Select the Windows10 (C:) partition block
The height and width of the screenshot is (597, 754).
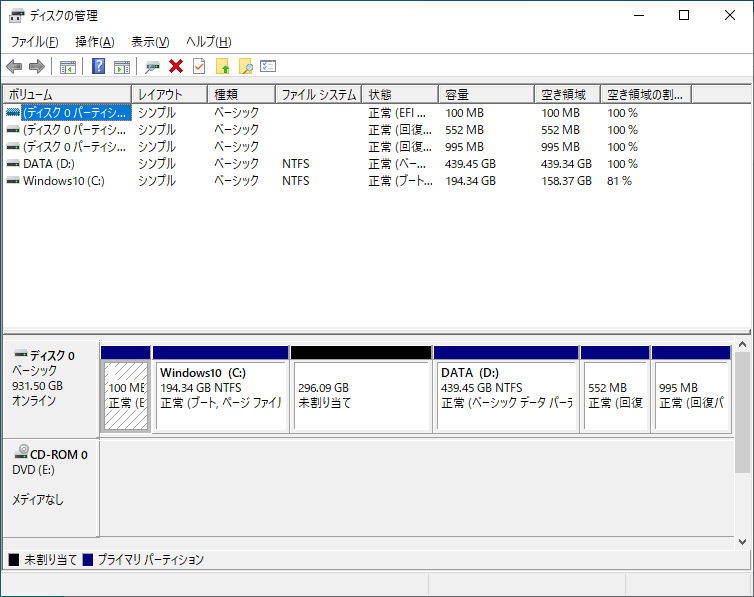[221, 389]
